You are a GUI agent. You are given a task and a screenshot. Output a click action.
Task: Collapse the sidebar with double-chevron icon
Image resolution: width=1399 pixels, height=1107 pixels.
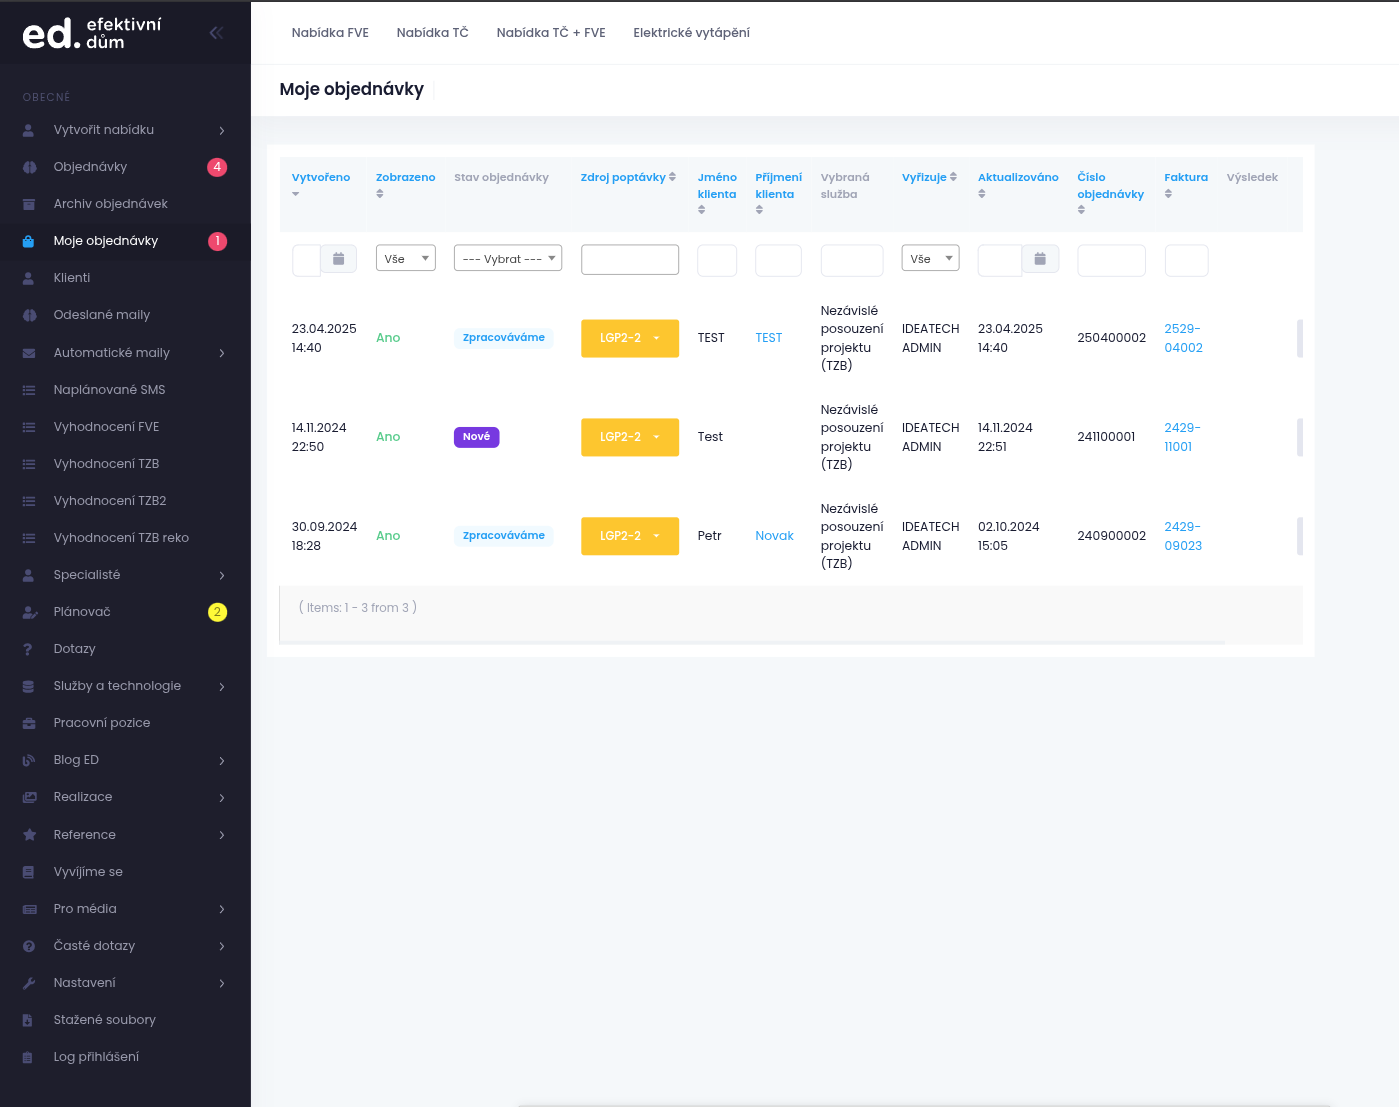(x=216, y=33)
